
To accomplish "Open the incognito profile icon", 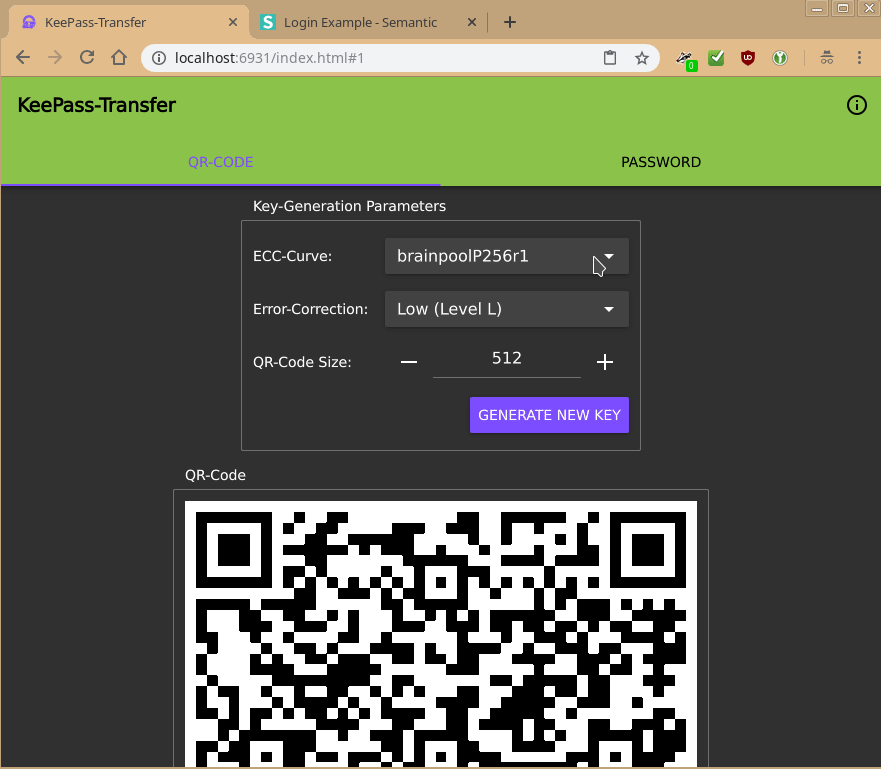I will [826, 58].
